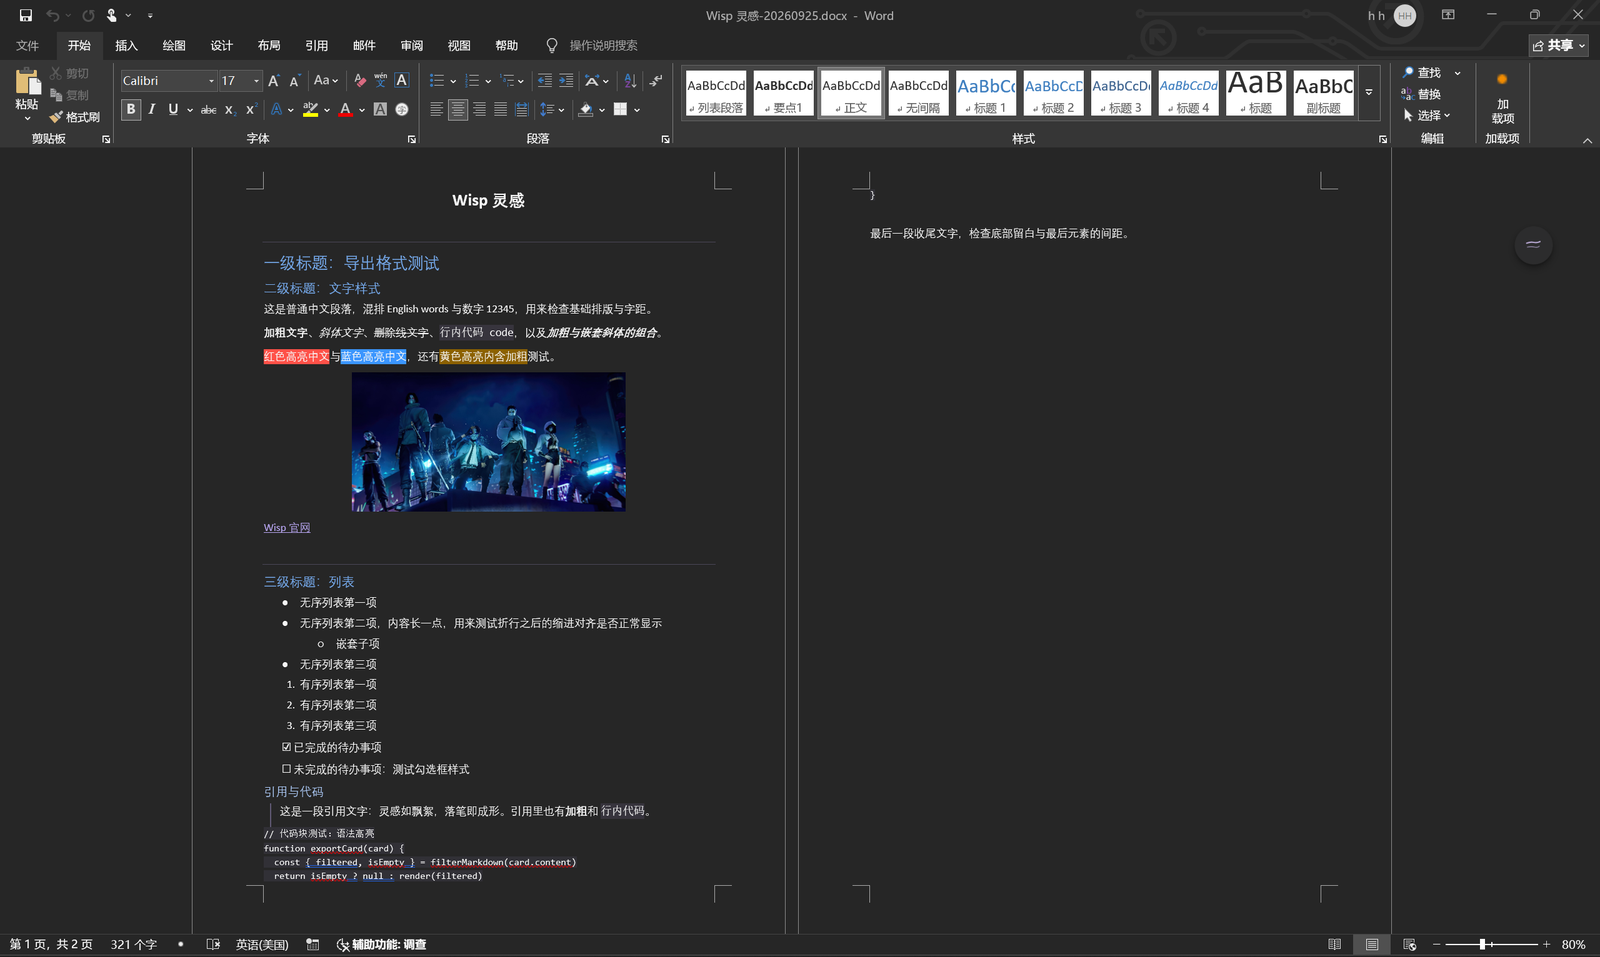Apply subscript formatting
1600x957 pixels.
tap(229, 110)
